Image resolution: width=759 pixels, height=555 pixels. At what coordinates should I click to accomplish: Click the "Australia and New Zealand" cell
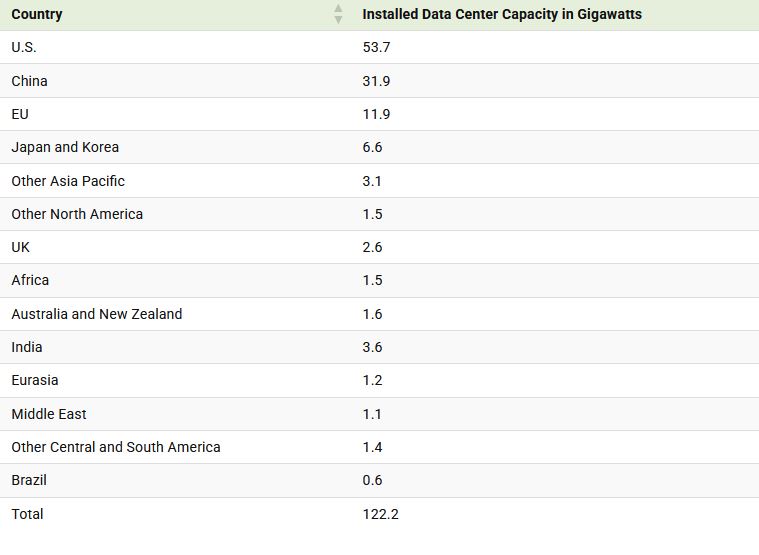point(97,314)
